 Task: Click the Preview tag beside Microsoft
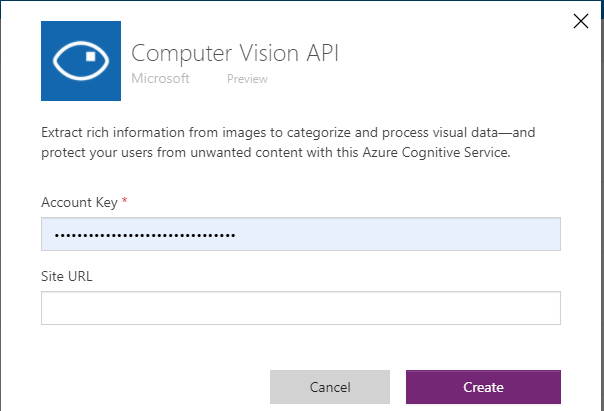(247, 79)
